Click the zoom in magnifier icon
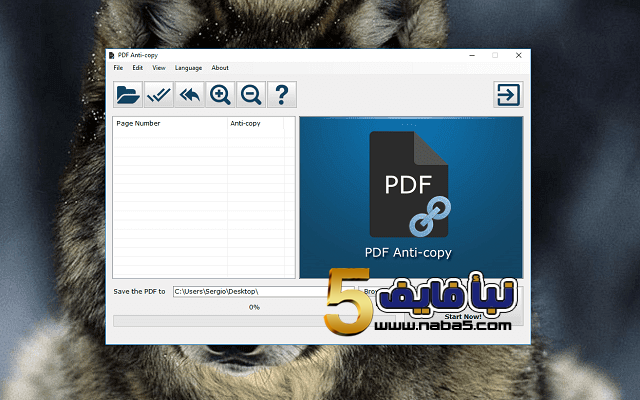 click(220, 95)
